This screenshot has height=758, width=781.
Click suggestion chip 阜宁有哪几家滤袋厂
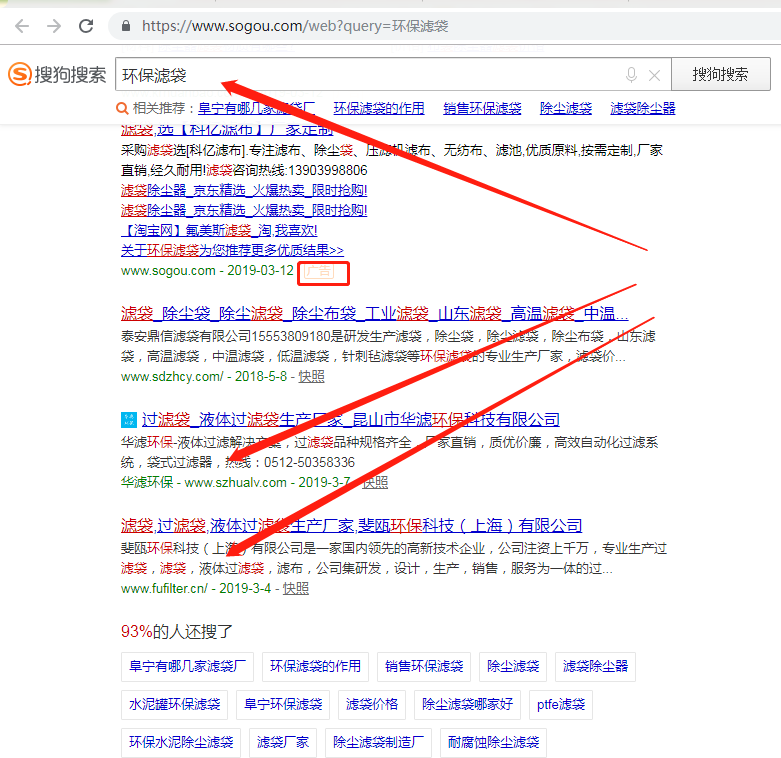[x=187, y=666]
